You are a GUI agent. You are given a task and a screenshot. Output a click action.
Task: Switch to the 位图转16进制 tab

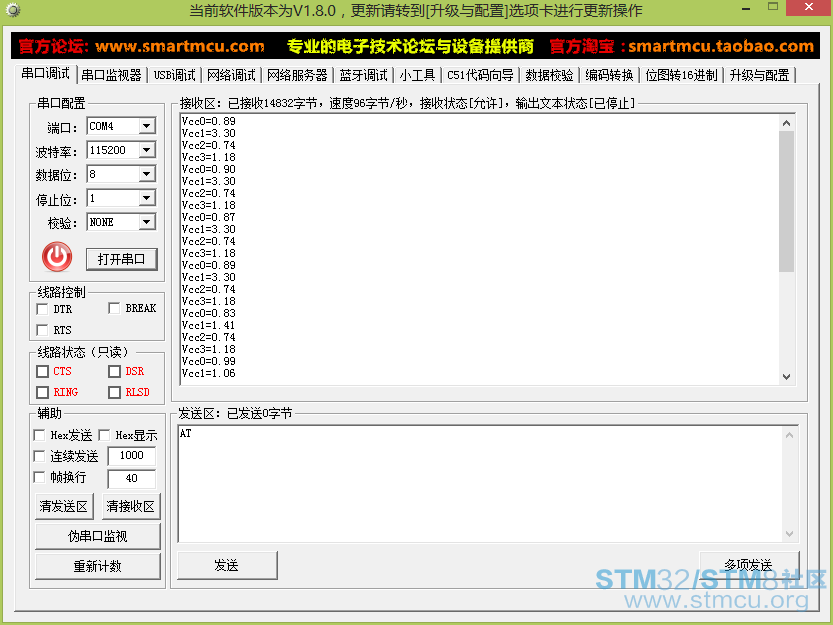click(x=682, y=75)
